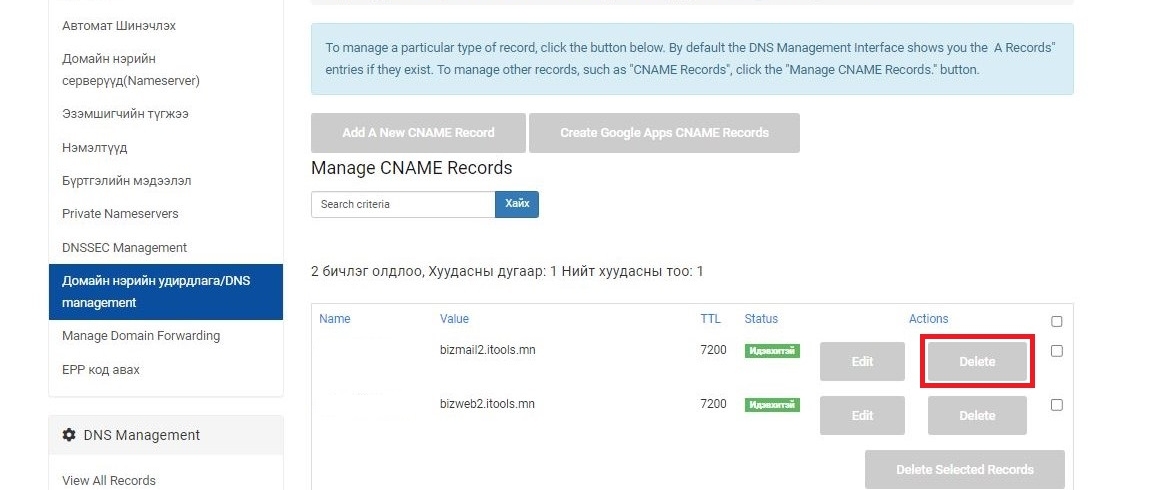Edit the bizmail2.itools.mn record
Screen dimensions: 1151x490
[x=862, y=362]
